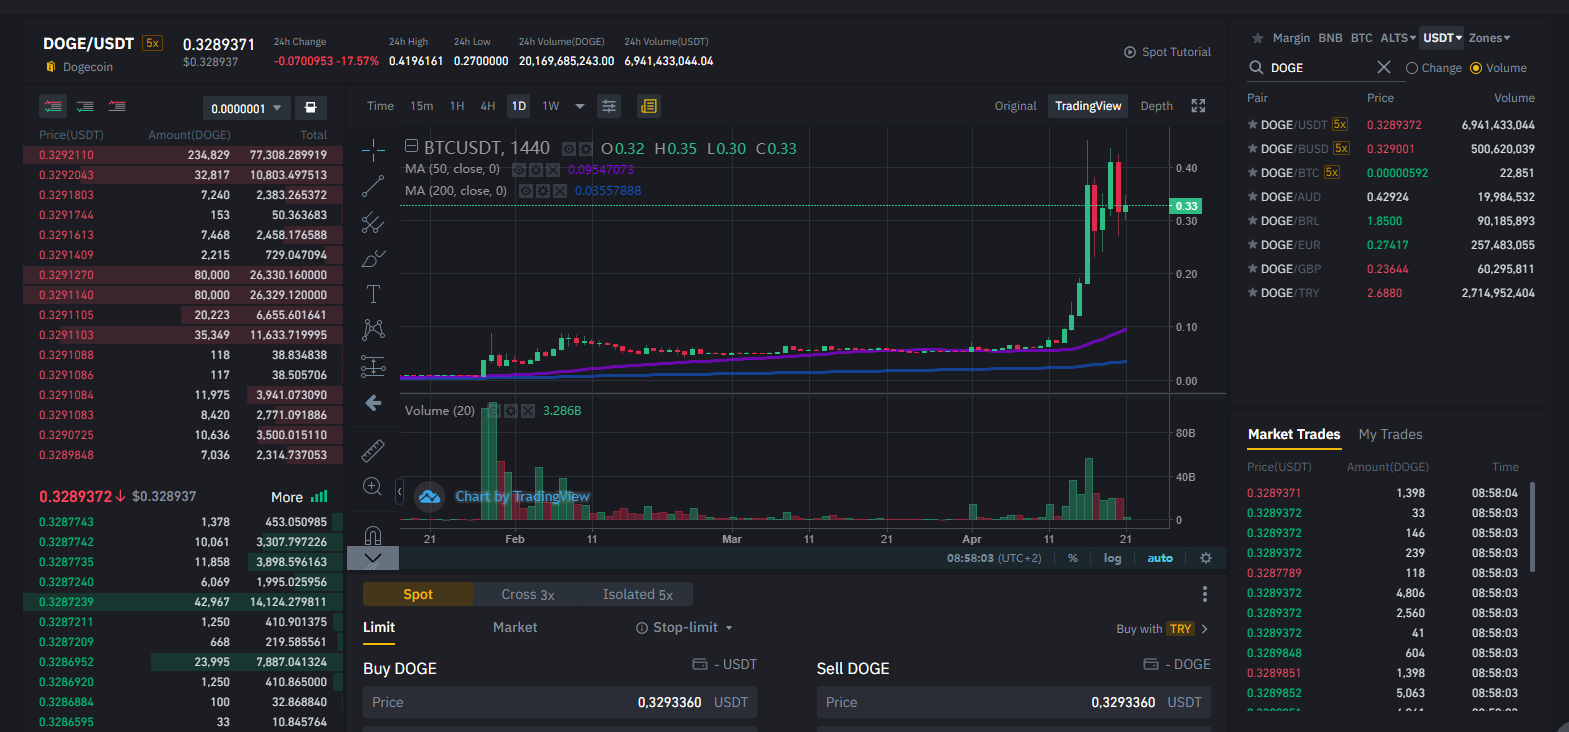Clear the DOGE search field

(x=1384, y=67)
